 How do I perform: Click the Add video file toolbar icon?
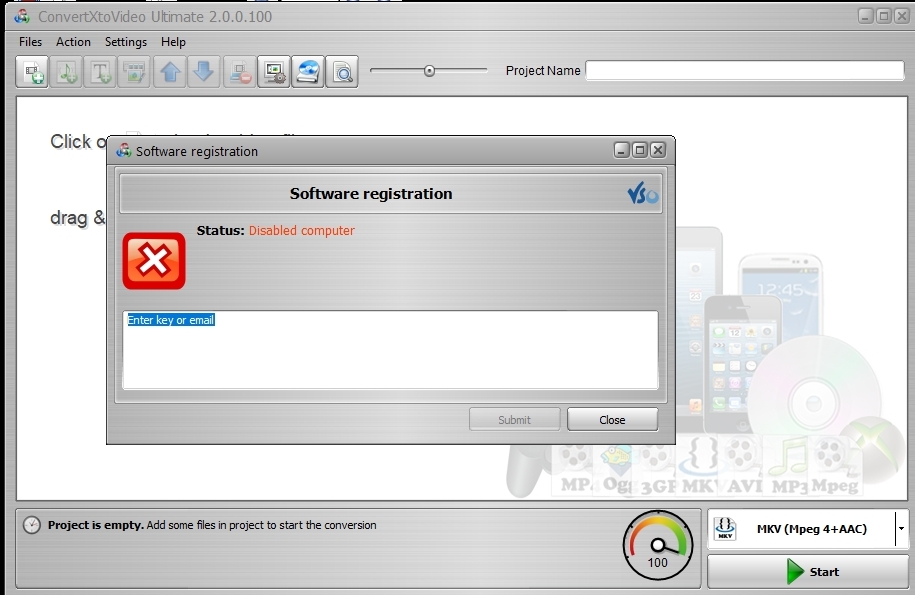click(x=32, y=72)
